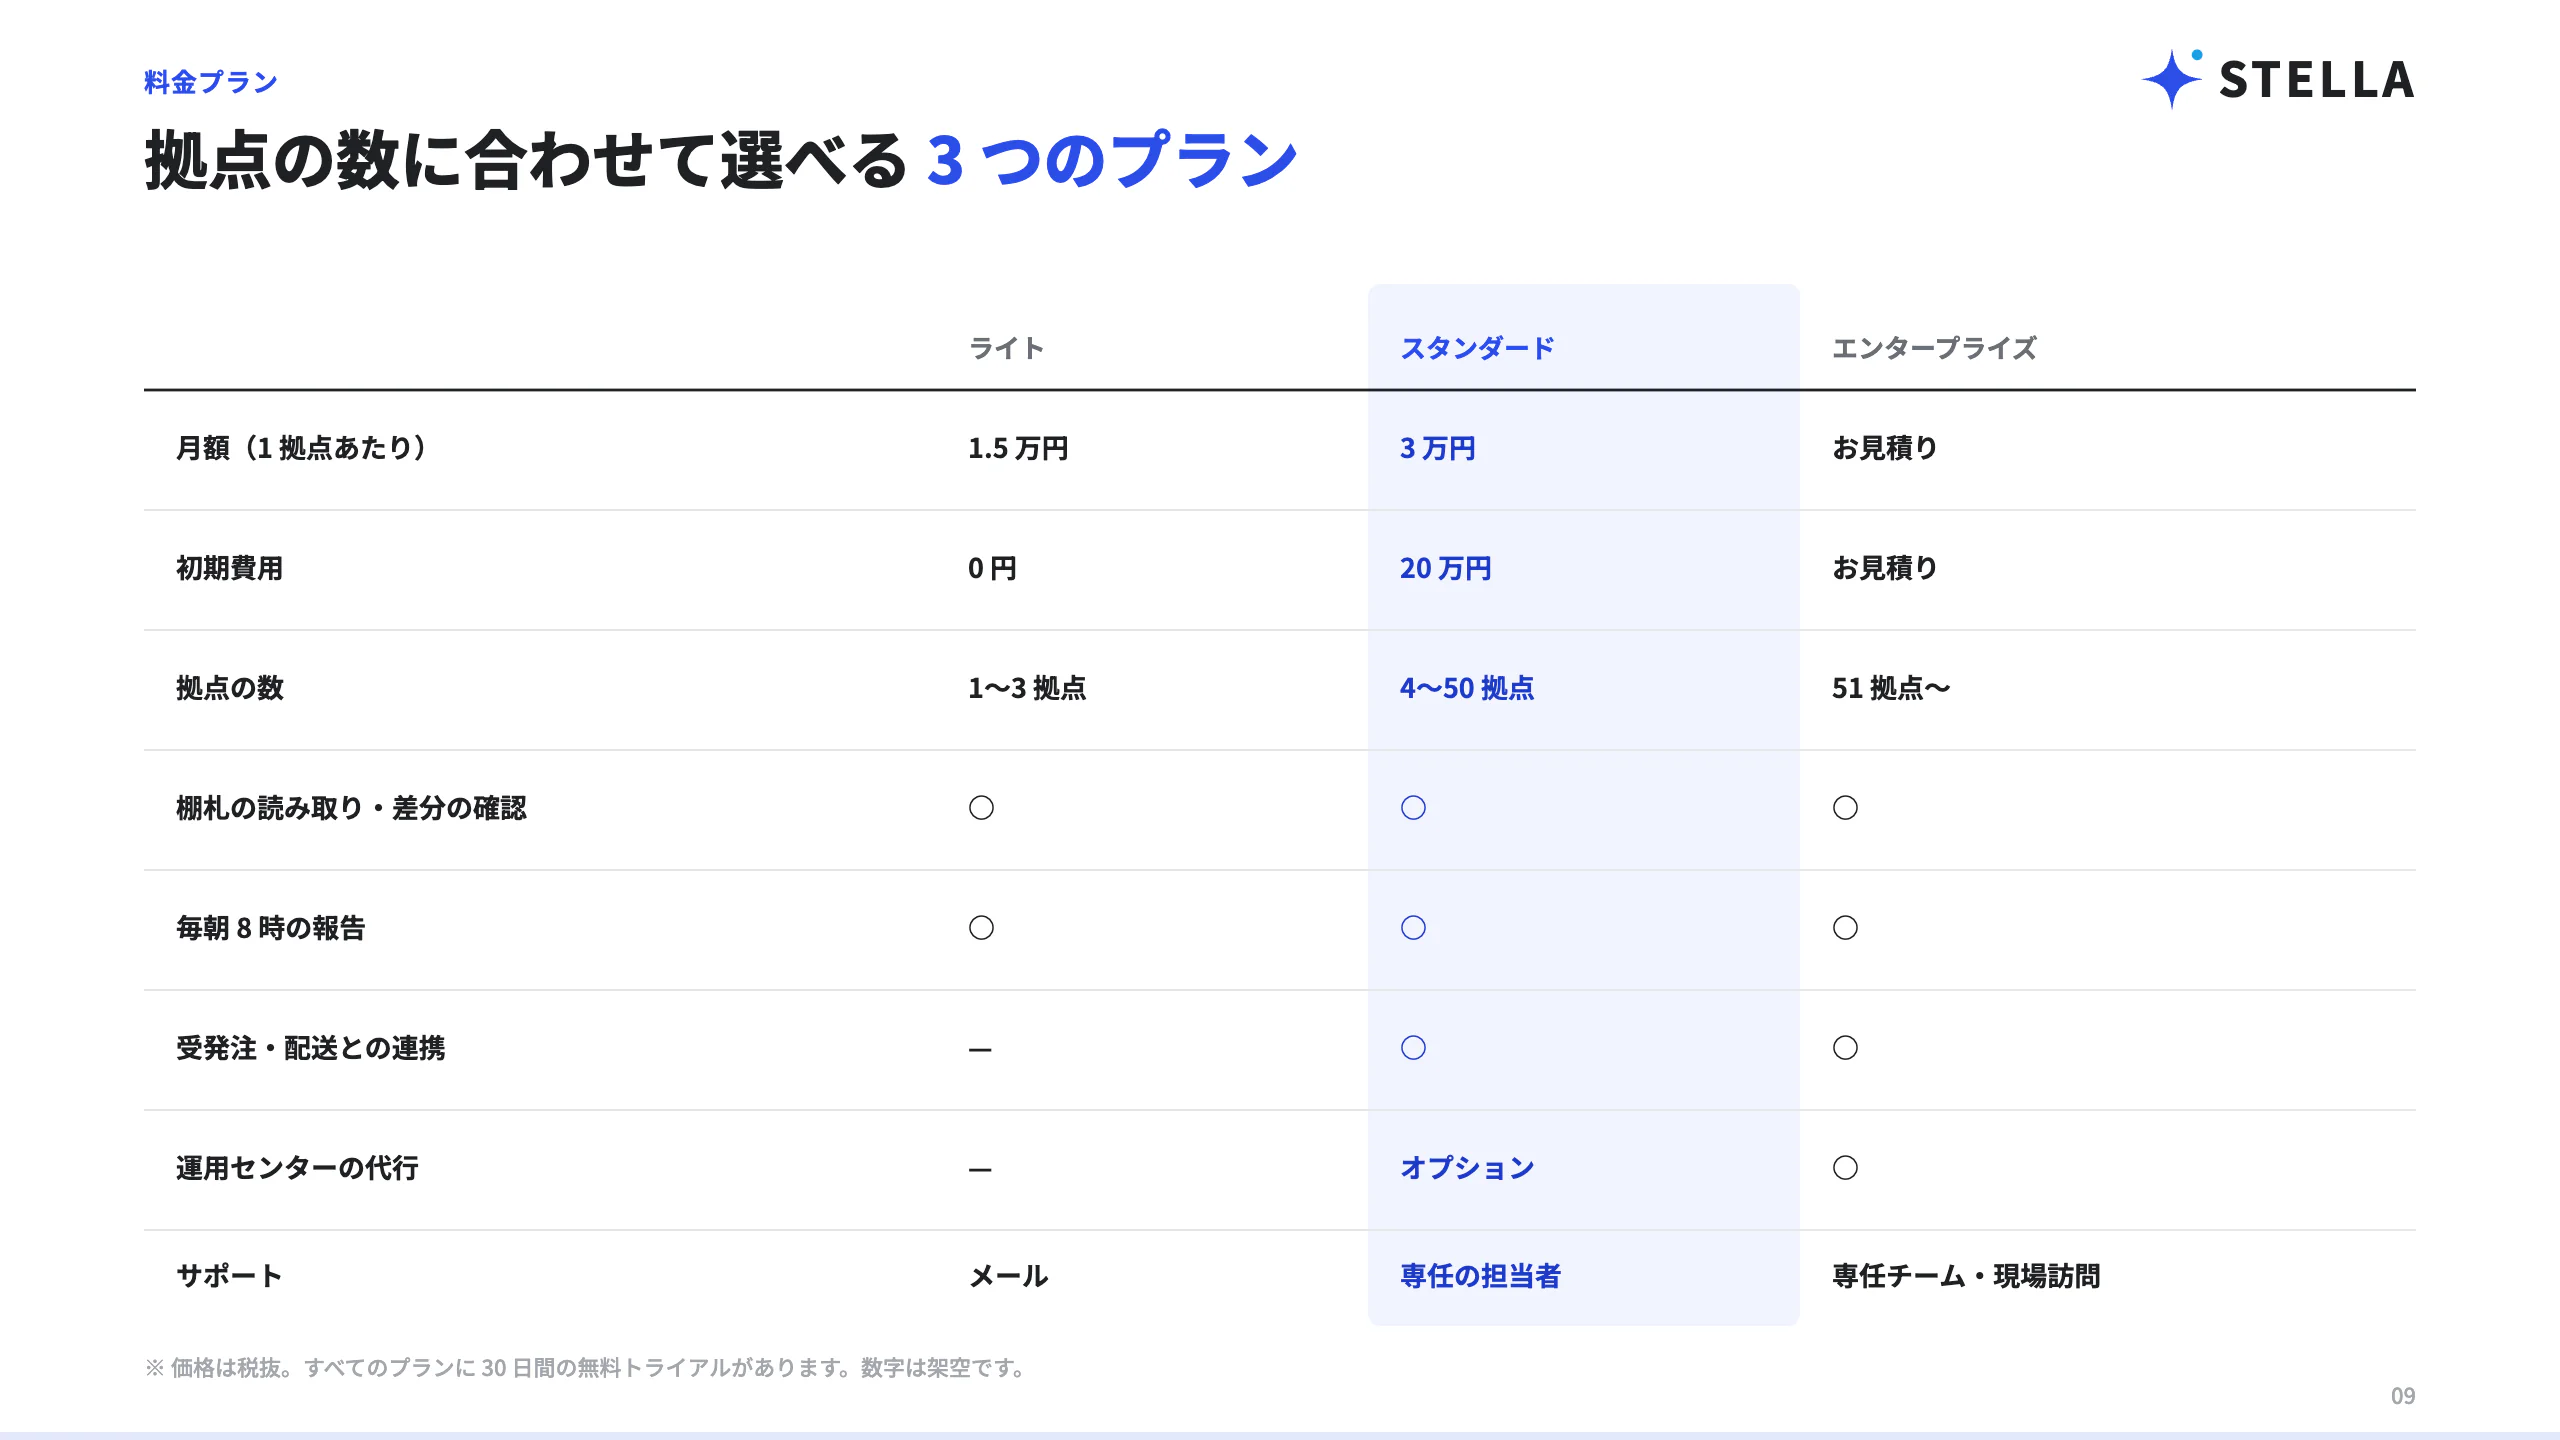Click the circle mark for スタンダード 棚札の読み取り
Viewport: 2560px width, 1440px height.
point(1413,808)
